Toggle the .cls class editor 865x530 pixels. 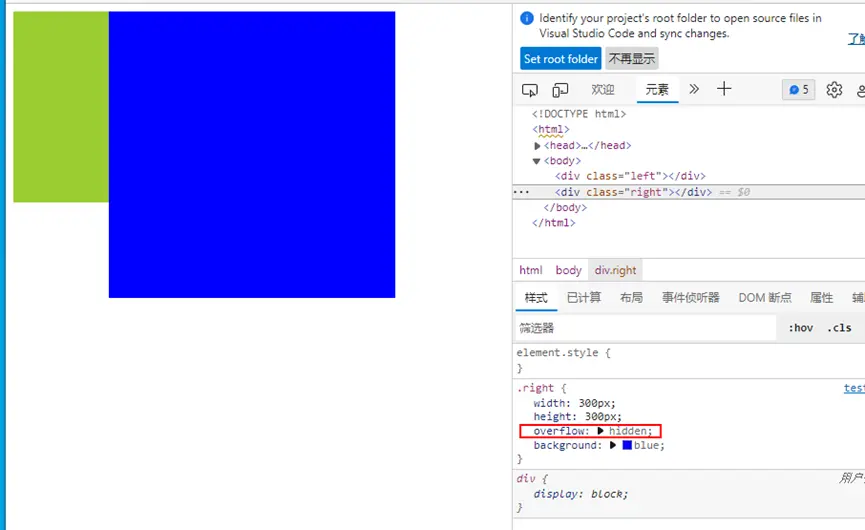coord(839,328)
